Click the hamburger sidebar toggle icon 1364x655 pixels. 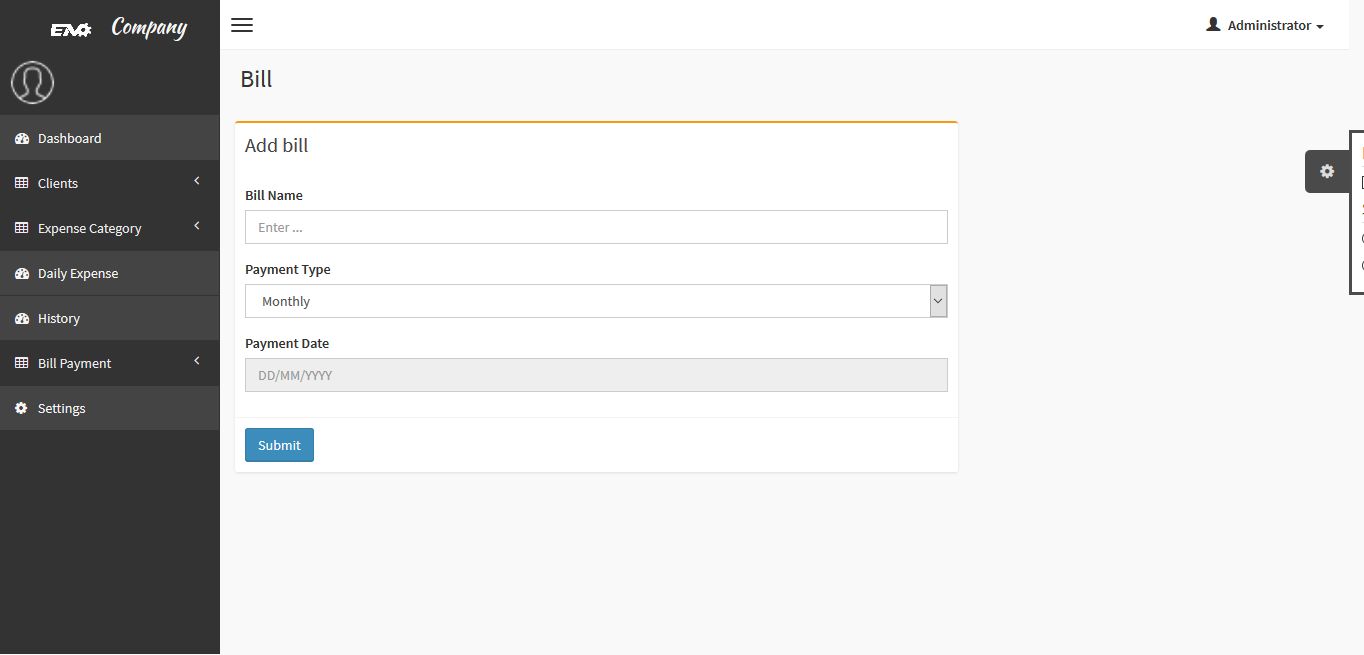242,25
